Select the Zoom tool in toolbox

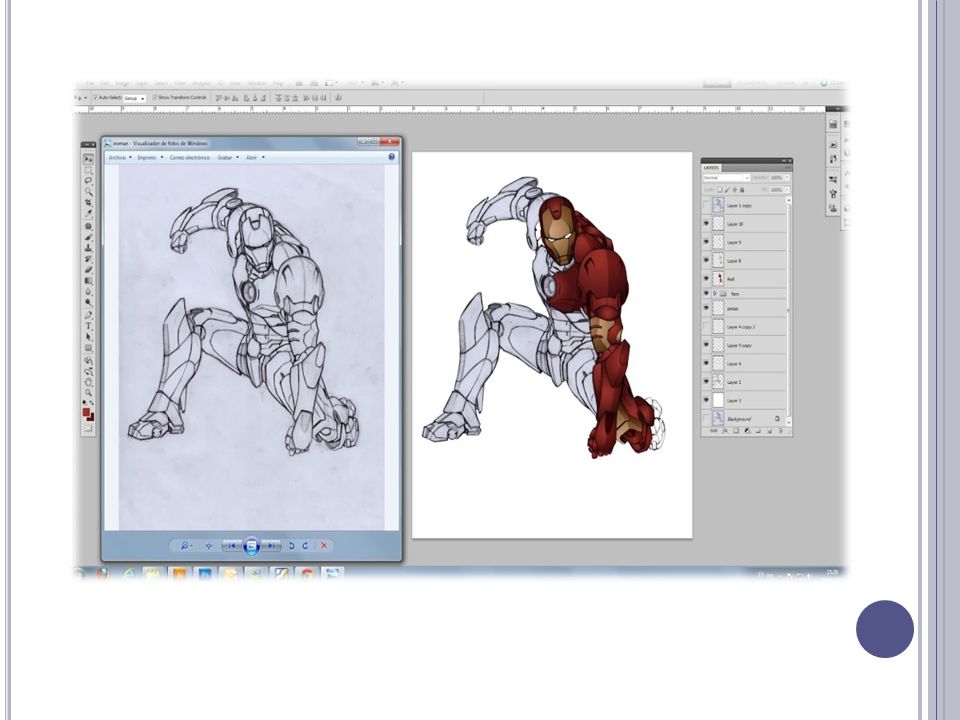88,392
